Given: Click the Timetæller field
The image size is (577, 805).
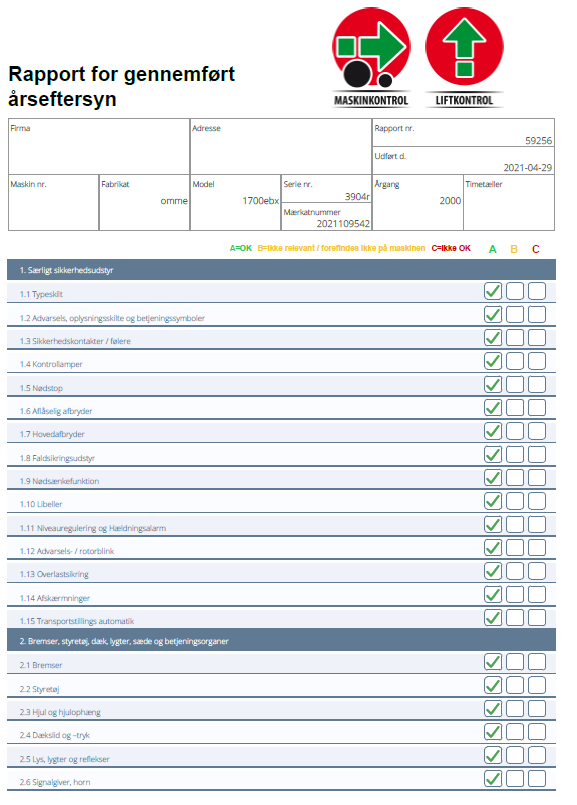Looking at the screenshot, I should [x=509, y=203].
